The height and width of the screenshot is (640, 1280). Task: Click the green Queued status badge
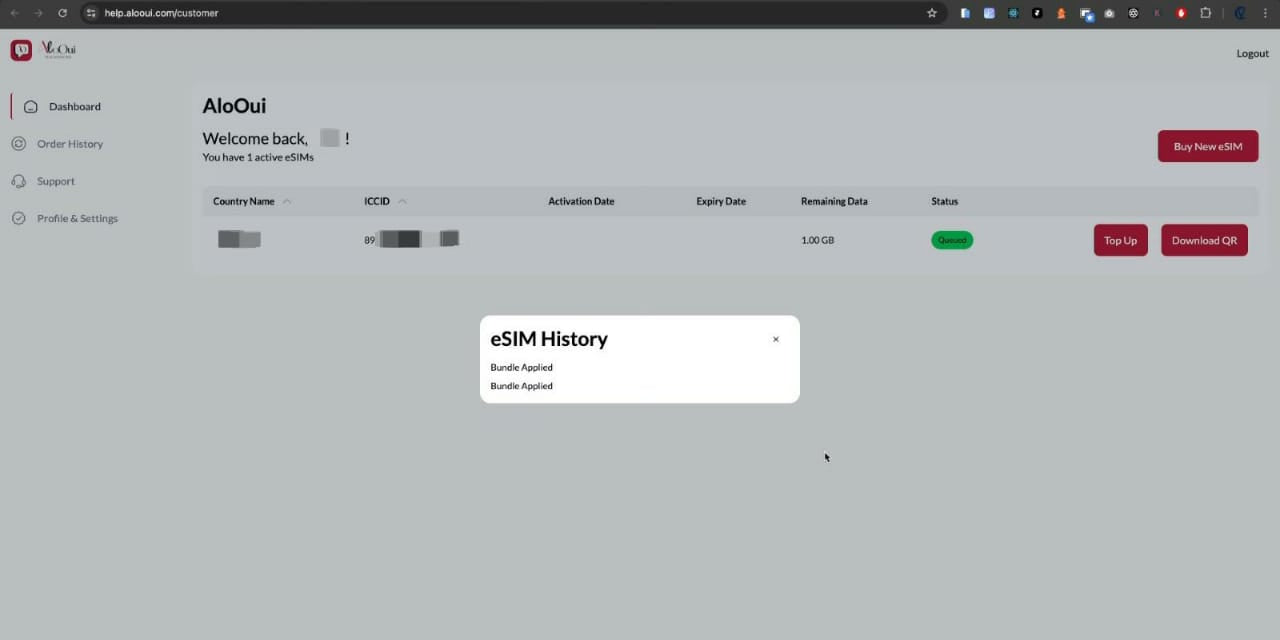(952, 240)
